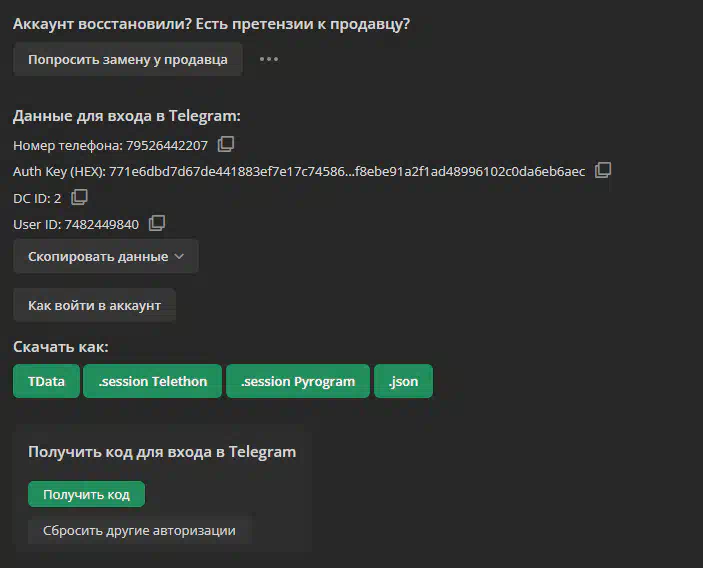This screenshot has width=703, height=568.
Task: Copy the User ID value
Action: [157, 223]
